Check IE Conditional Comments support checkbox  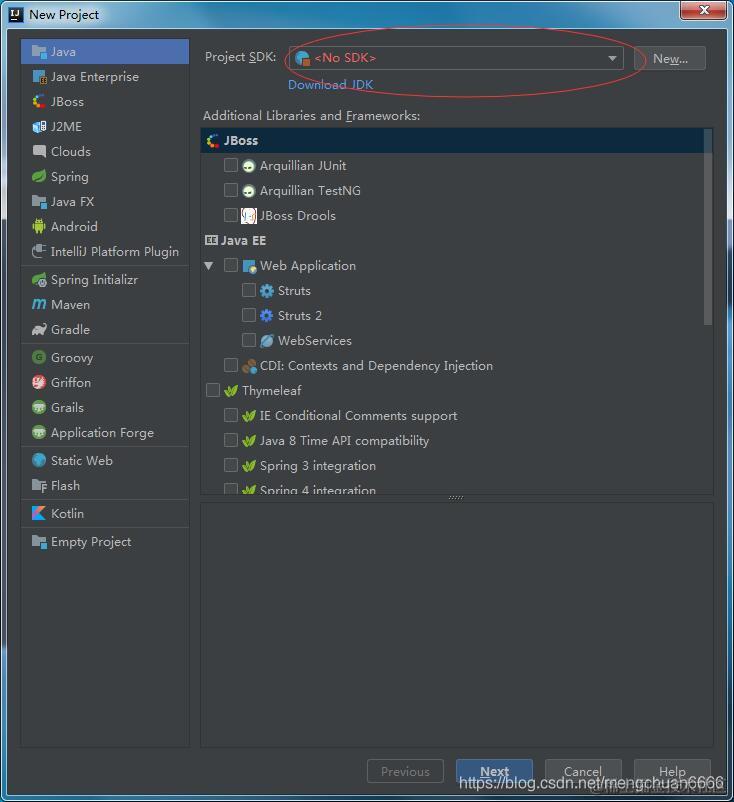(231, 415)
